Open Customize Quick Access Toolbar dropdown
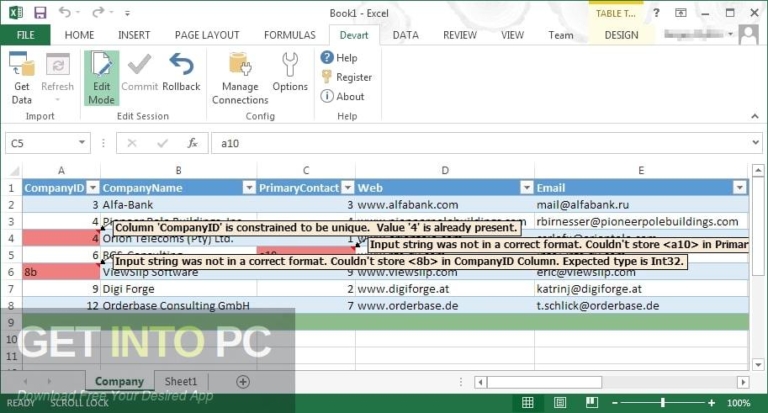The image size is (768, 413). pyautogui.click(x=127, y=13)
